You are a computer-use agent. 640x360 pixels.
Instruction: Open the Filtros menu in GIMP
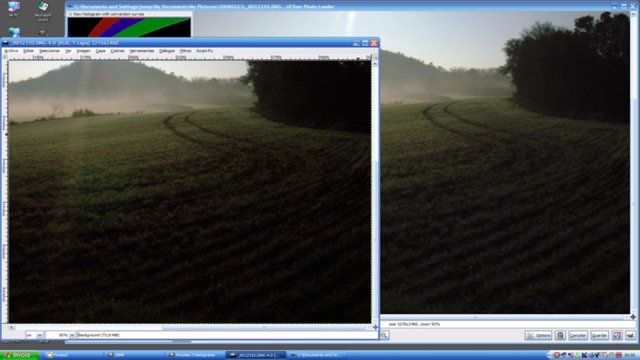[x=185, y=51]
